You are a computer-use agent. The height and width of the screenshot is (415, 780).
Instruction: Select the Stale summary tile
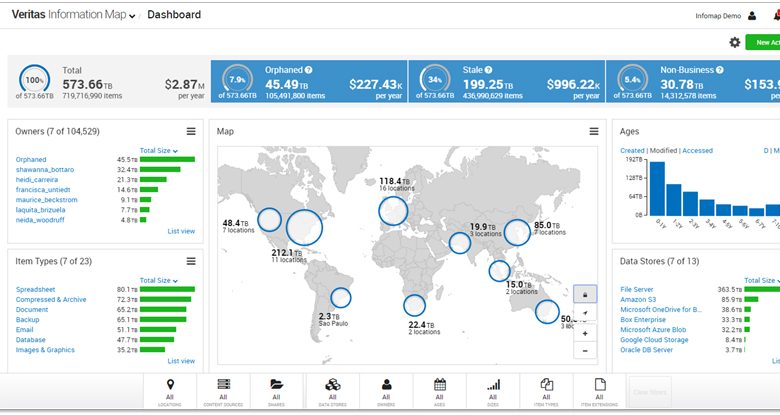507,82
